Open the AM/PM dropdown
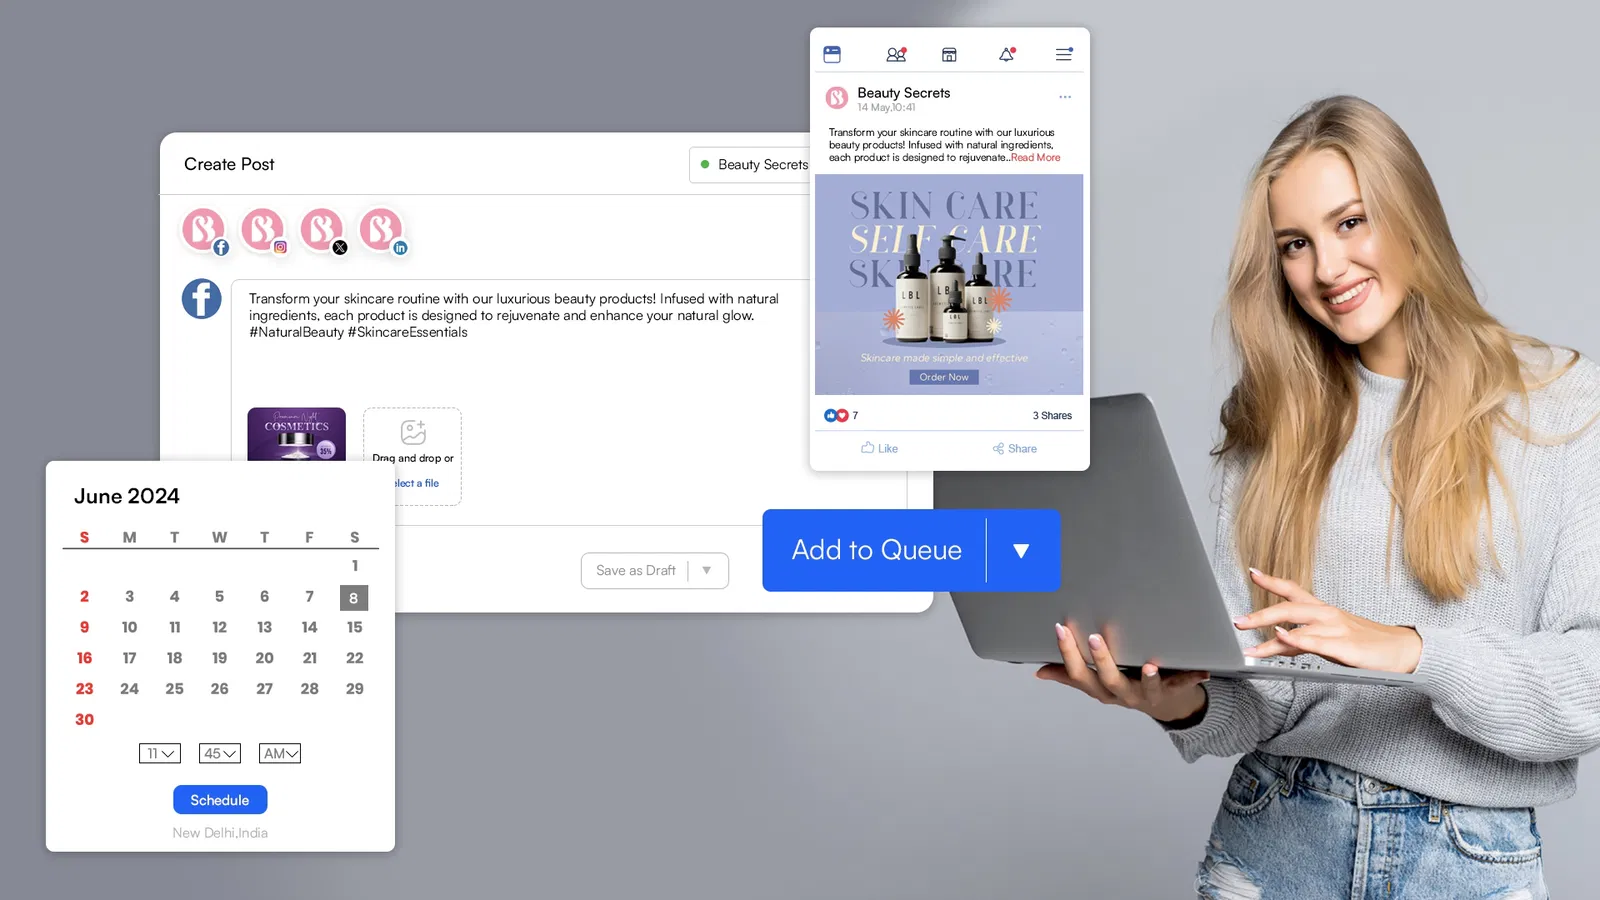1600x900 pixels. click(280, 754)
